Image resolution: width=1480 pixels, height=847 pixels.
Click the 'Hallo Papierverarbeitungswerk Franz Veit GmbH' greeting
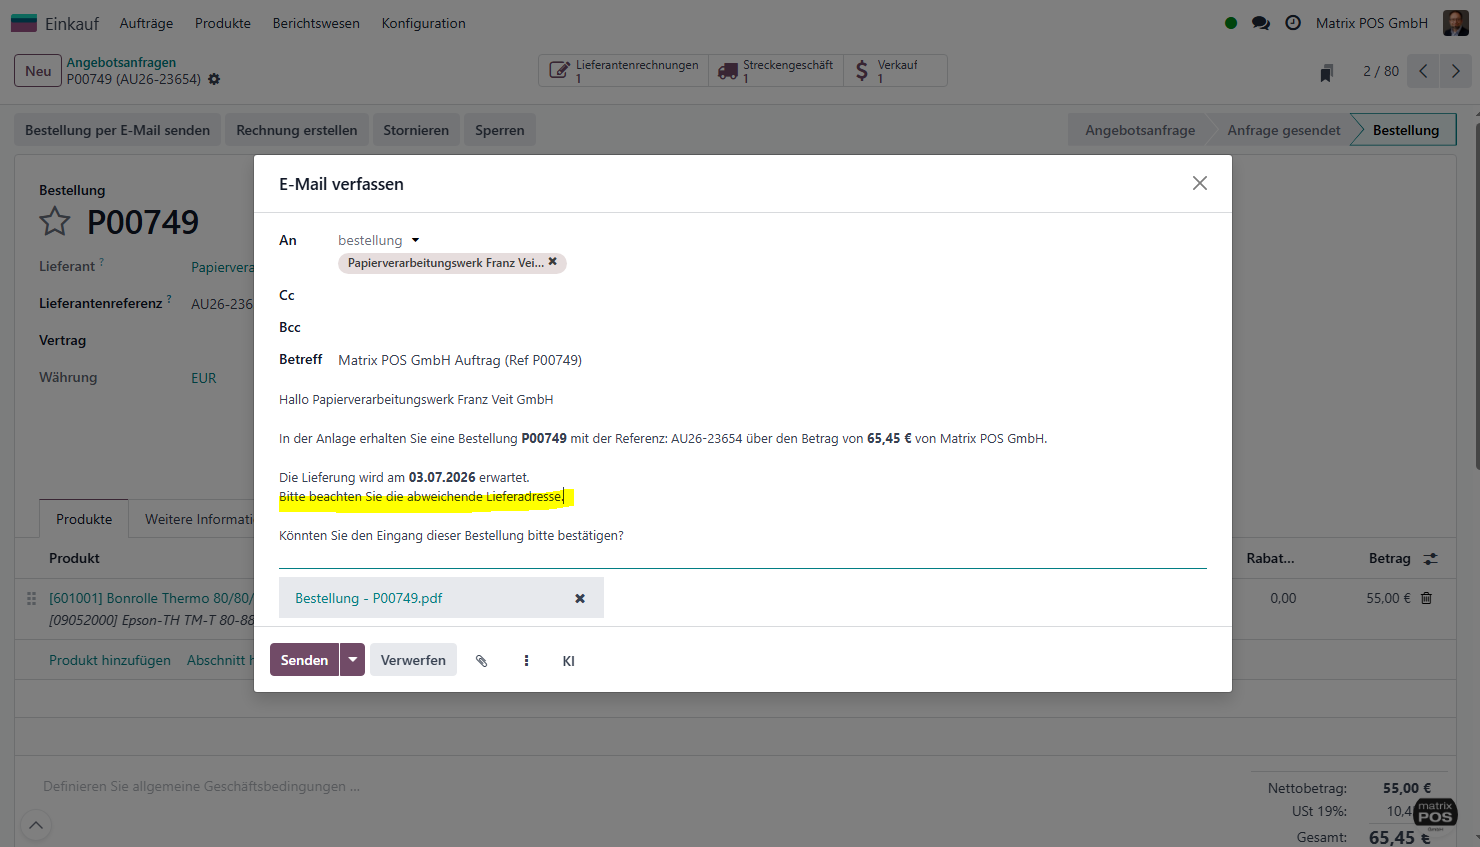click(416, 399)
